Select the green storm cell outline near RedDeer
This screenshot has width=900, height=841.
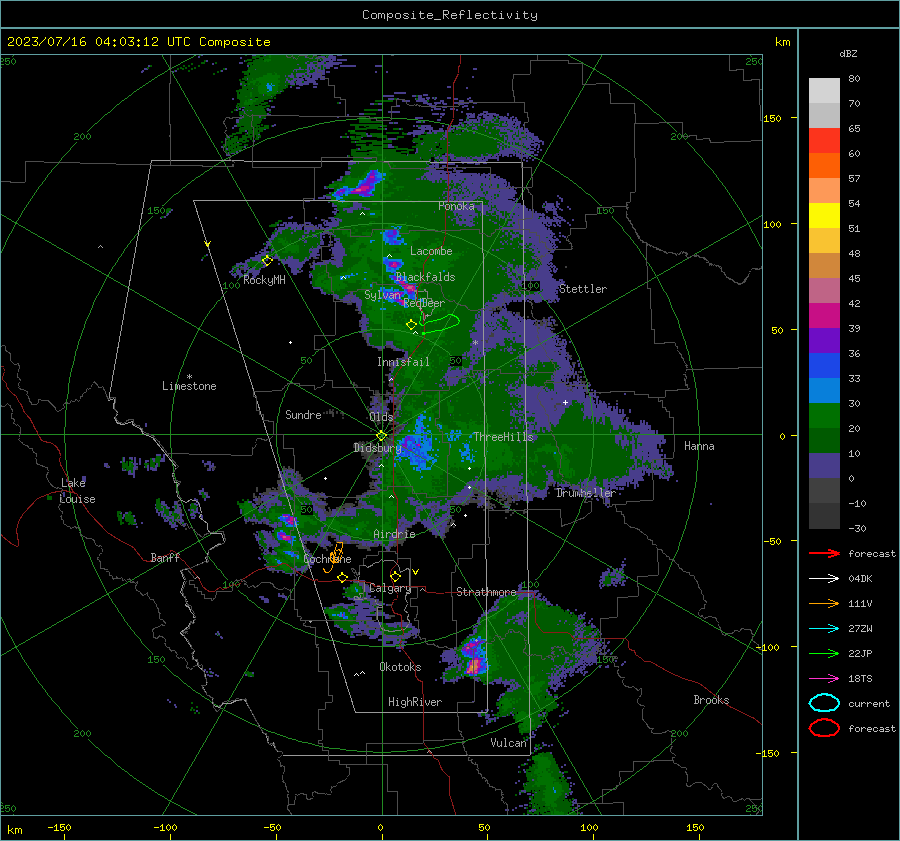point(440,324)
